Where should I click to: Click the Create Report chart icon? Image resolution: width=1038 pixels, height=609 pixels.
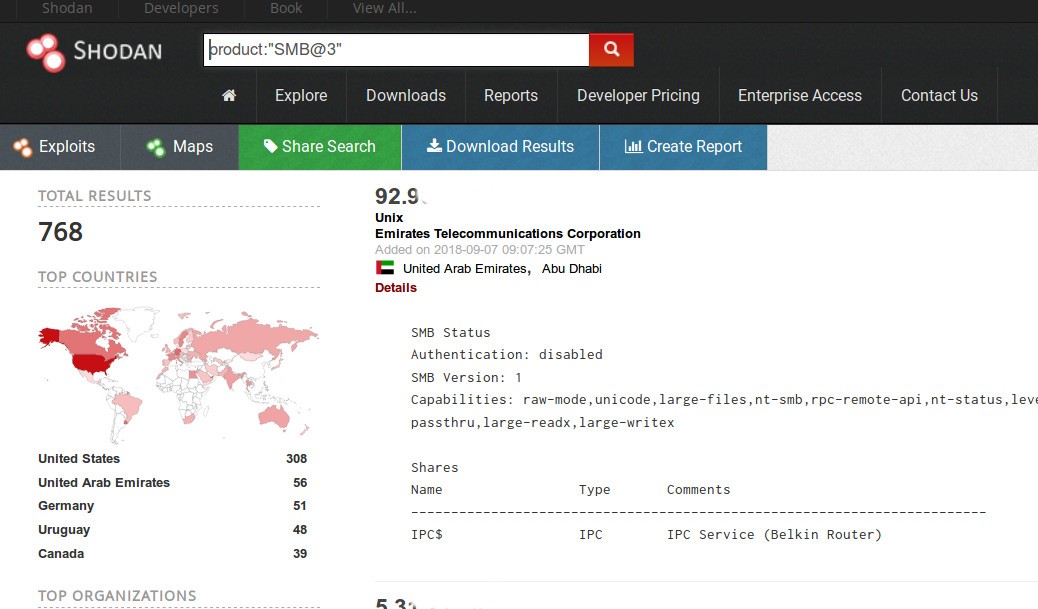coord(634,146)
